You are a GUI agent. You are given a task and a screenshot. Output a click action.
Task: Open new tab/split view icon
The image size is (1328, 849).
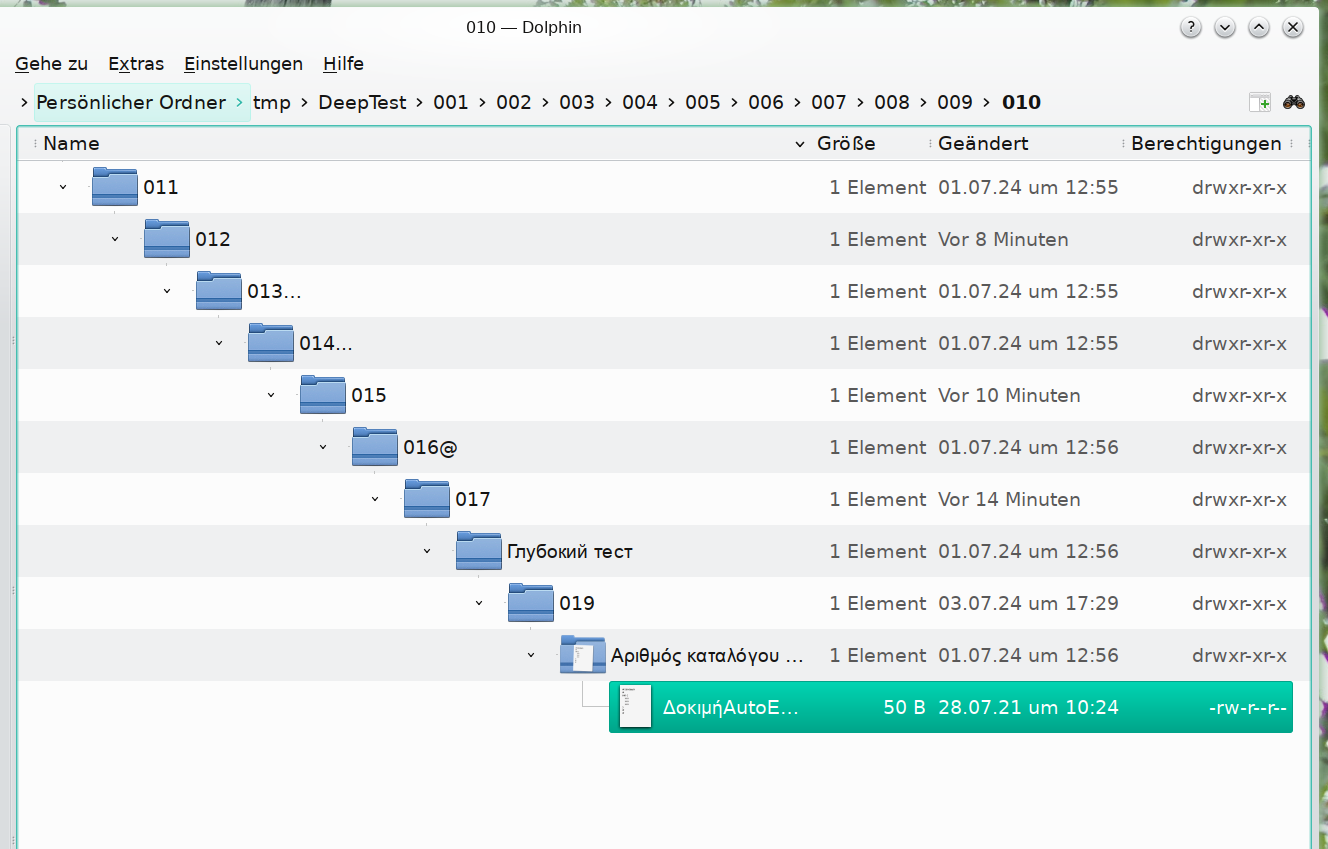click(1259, 102)
